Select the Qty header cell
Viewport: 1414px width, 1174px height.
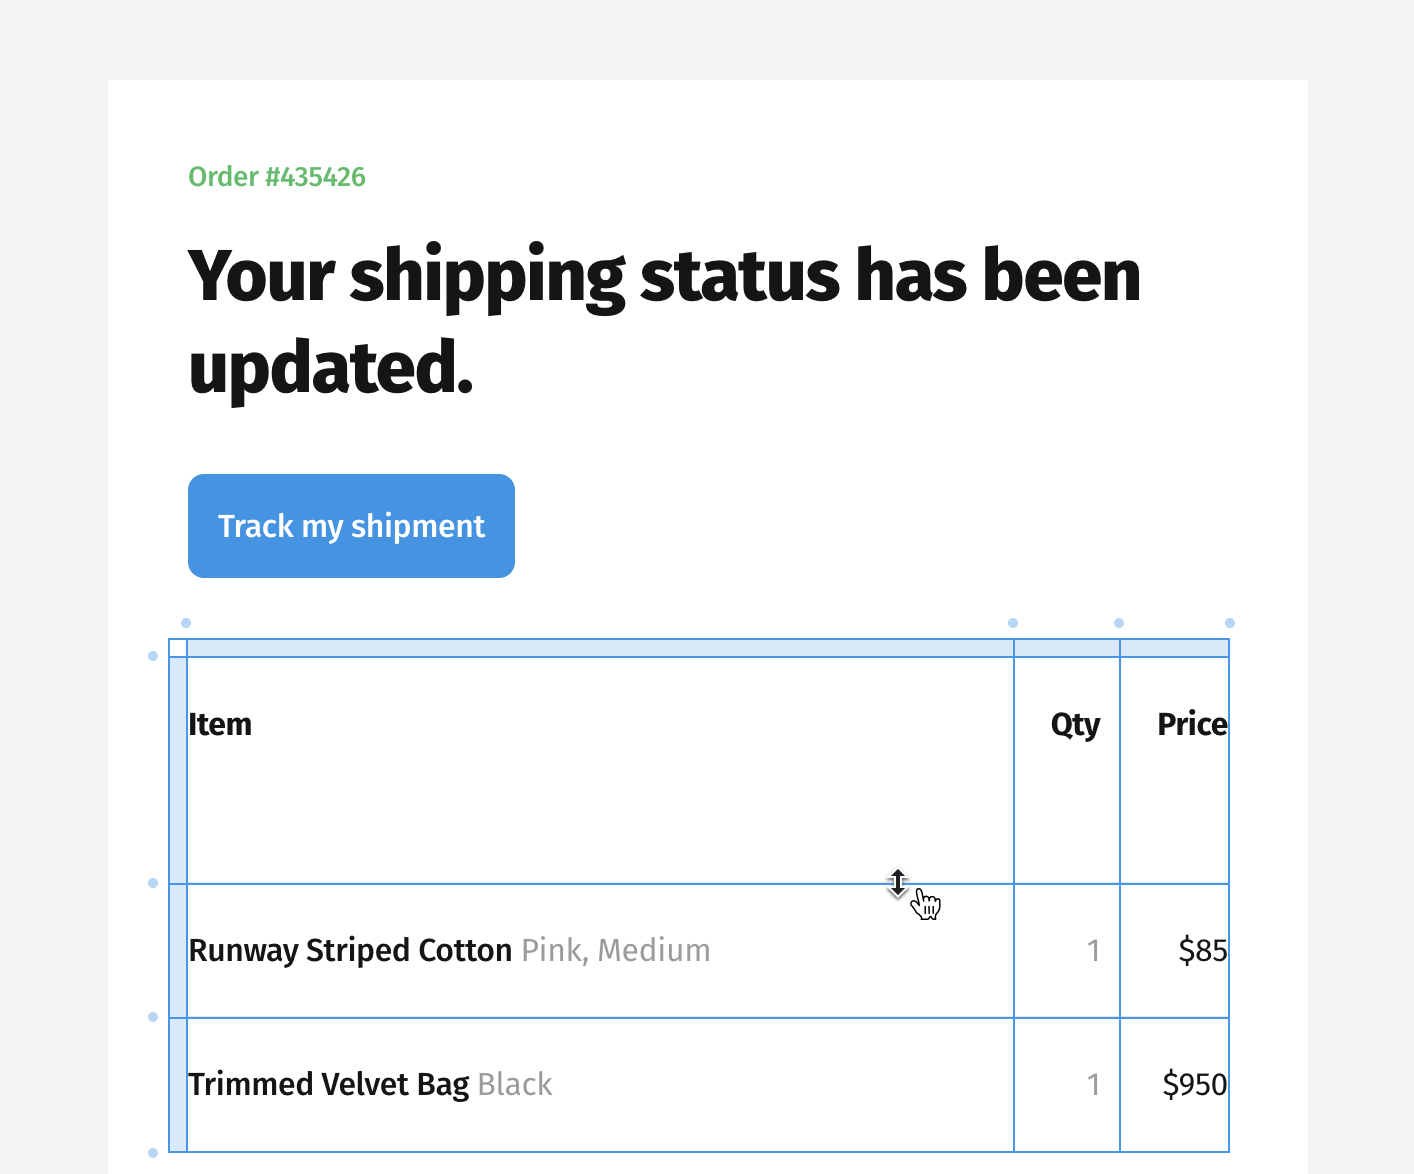tap(1067, 771)
